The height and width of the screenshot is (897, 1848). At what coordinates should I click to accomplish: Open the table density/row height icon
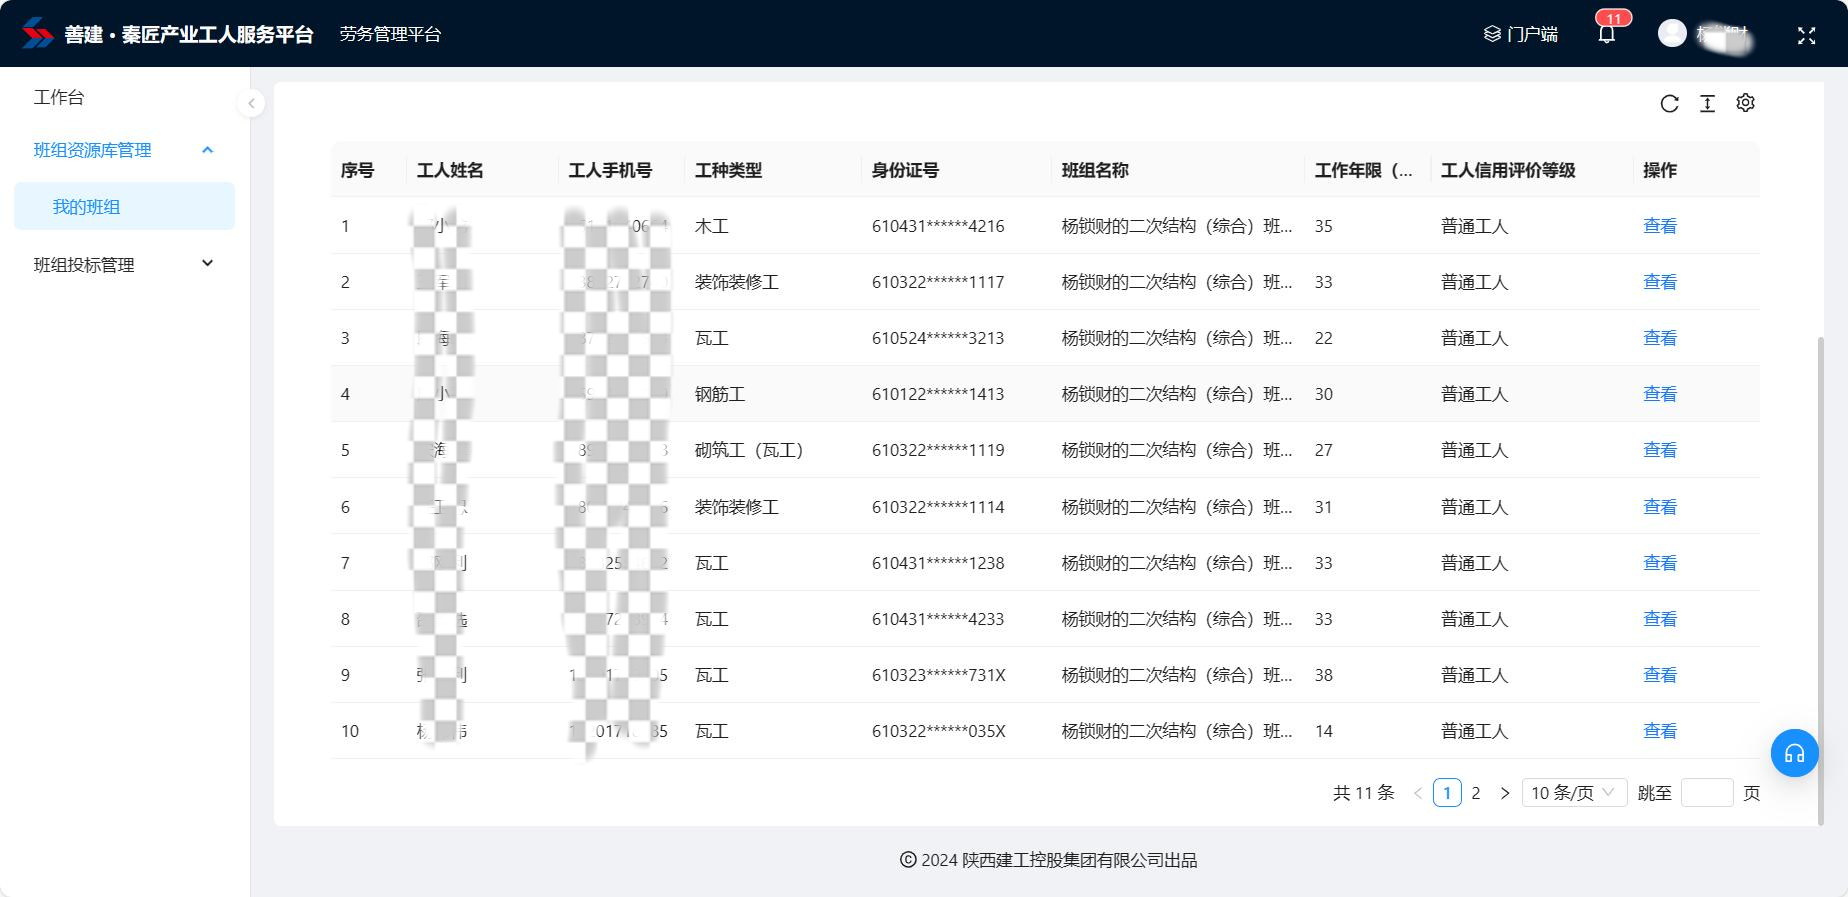[x=1707, y=104]
